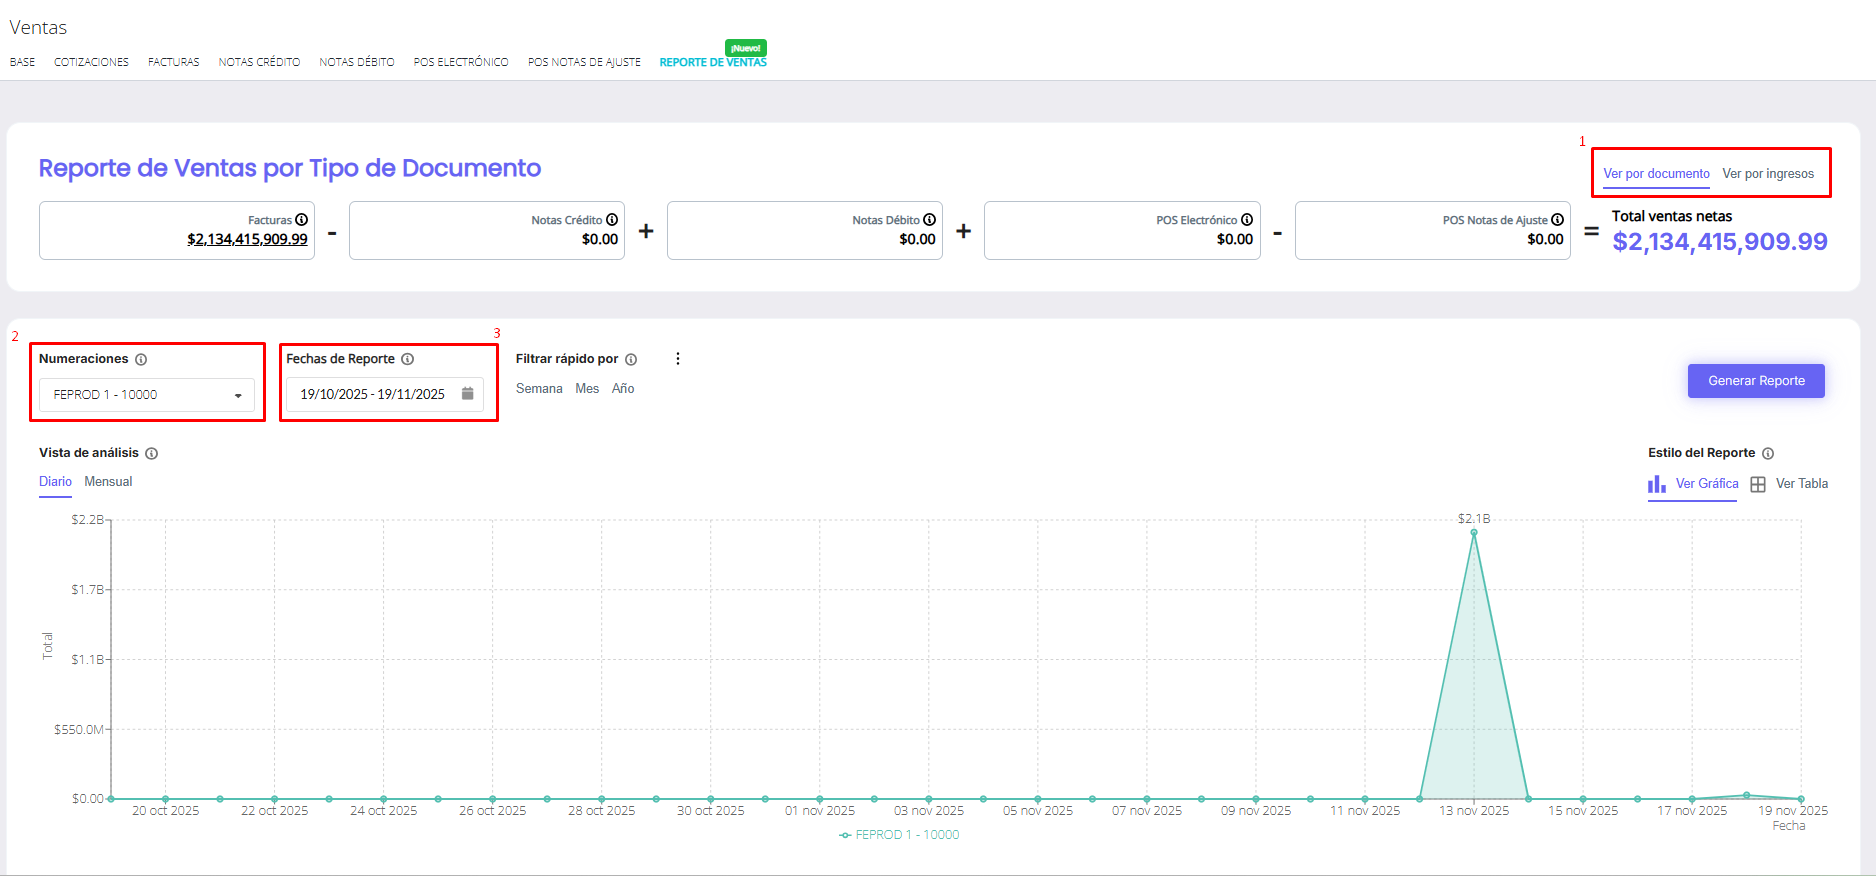Image resolution: width=1876 pixels, height=876 pixels.
Task: Filter quickly by Semana
Action: click(539, 389)
